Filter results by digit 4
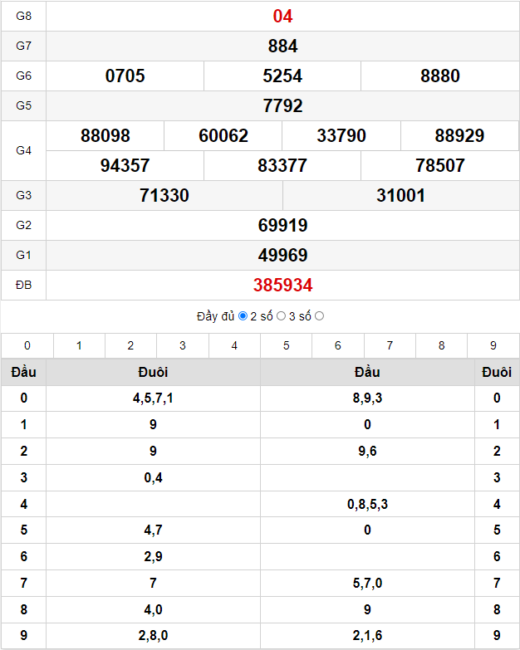This screenshot has height=650, width=520. point(234,346)
